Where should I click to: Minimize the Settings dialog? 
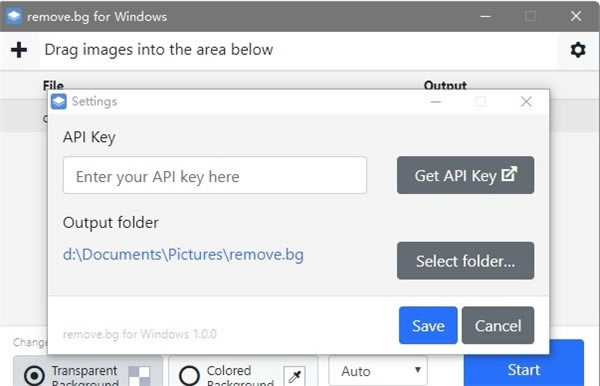pyautogui.click(x=435, y=102)
